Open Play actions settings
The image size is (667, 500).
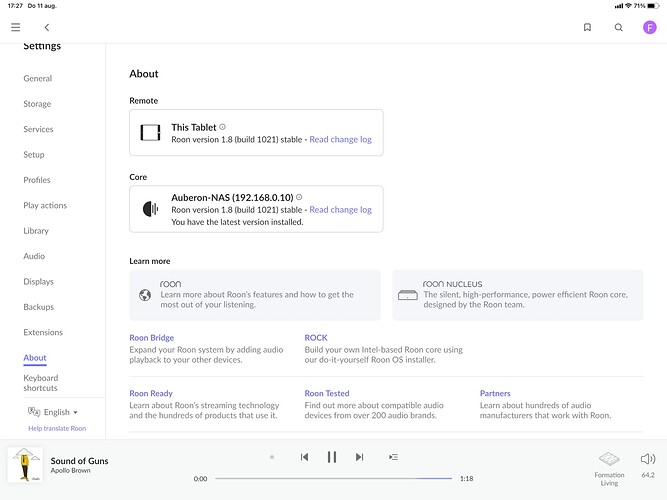point(45,205)
